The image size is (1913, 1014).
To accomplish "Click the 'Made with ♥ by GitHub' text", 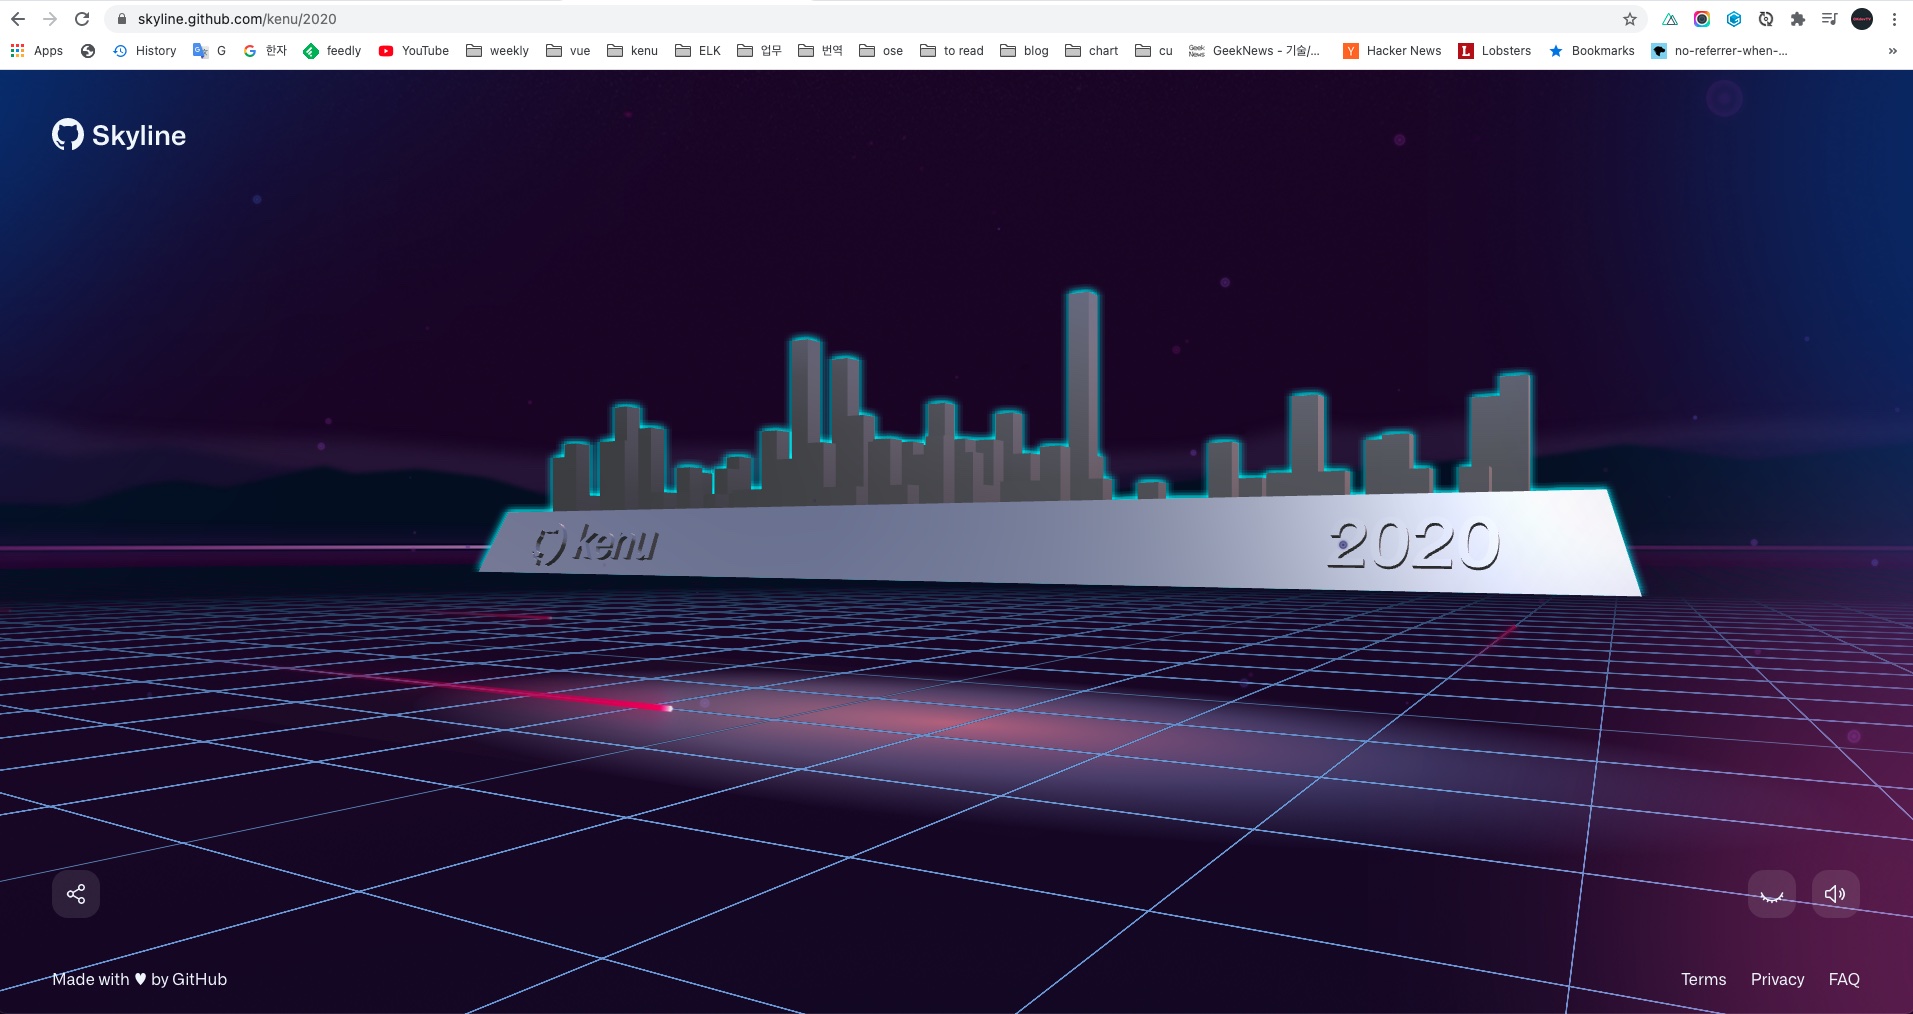I will point(140,980).
